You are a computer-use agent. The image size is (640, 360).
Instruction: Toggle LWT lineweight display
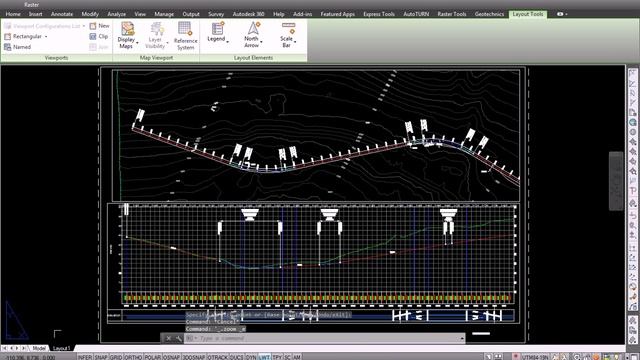coord(264,357)
